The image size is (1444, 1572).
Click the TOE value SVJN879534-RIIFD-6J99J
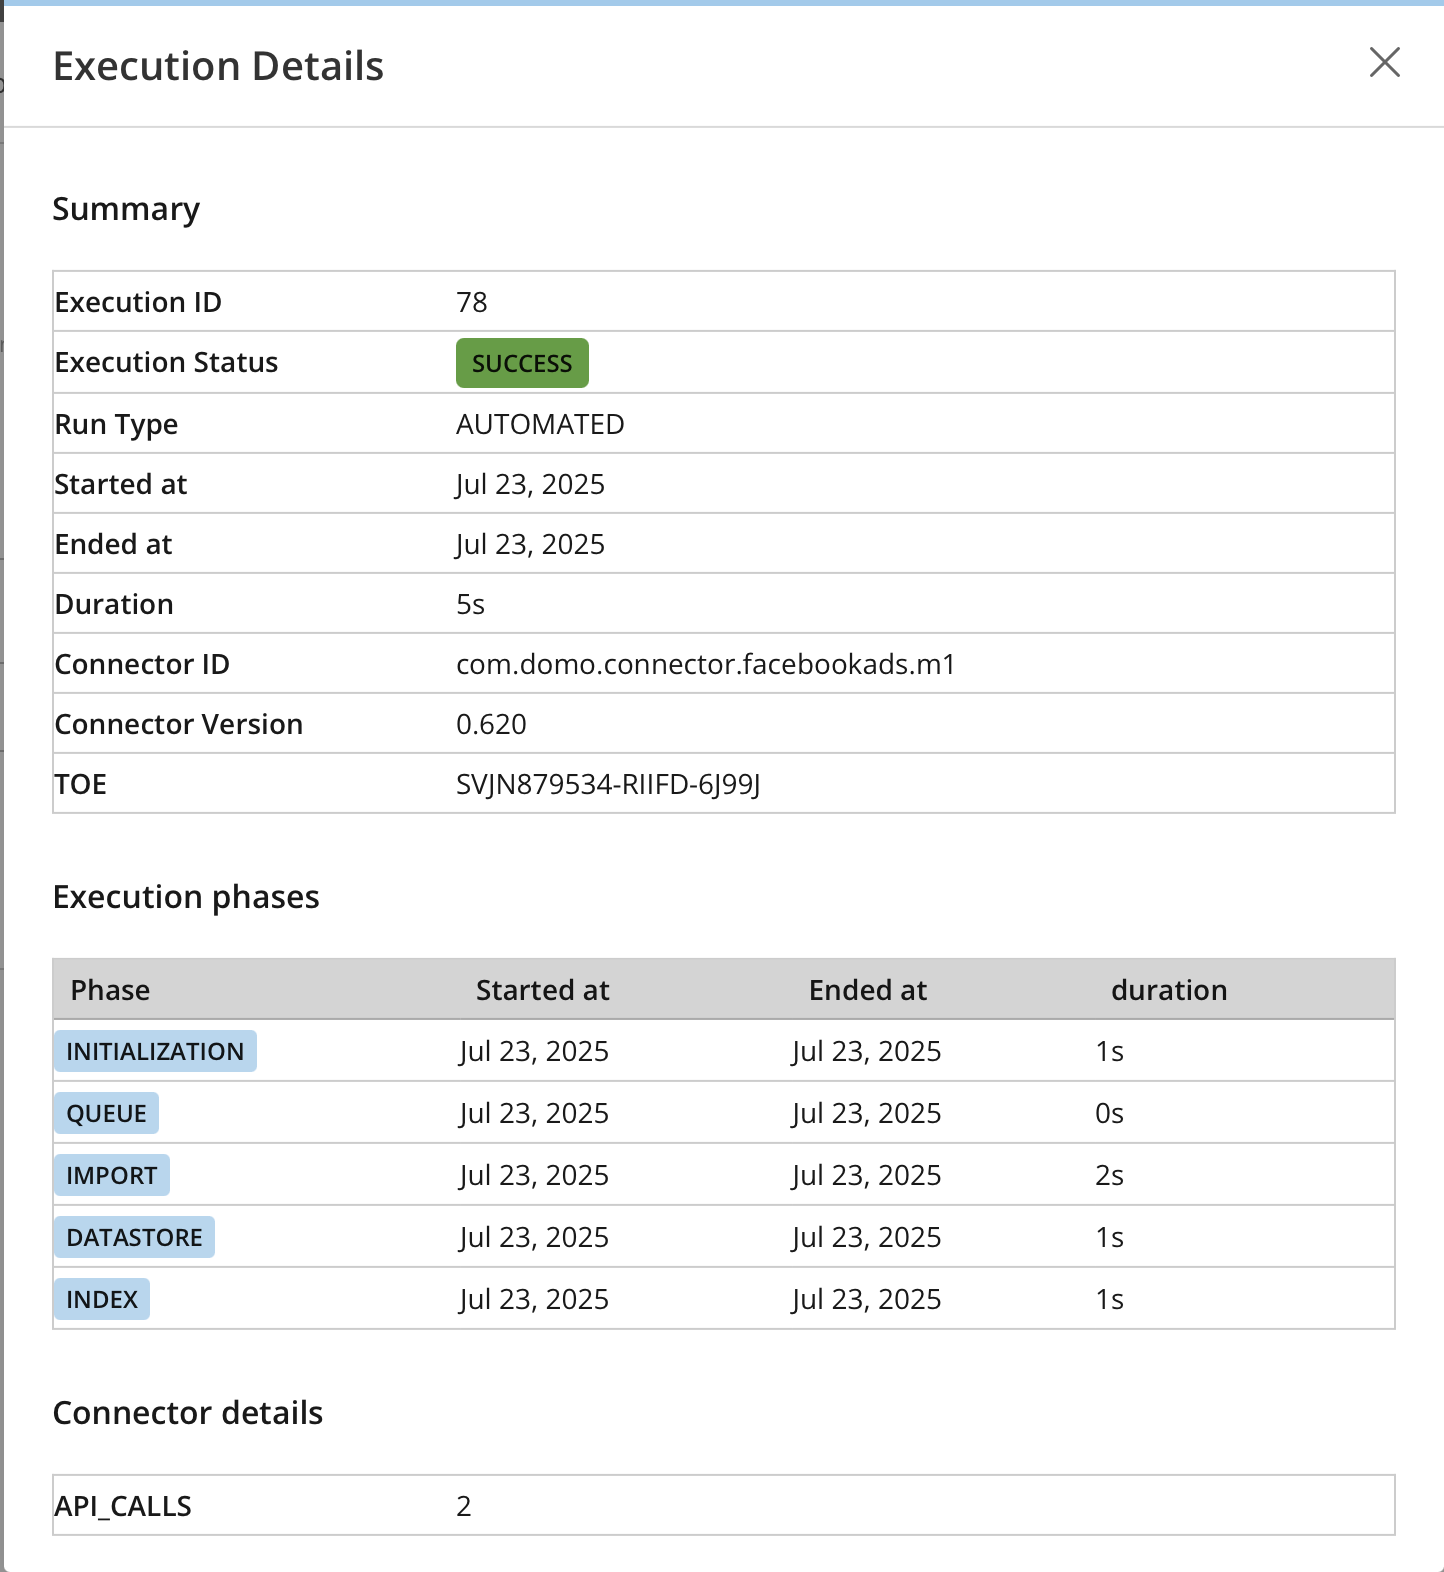point(608,784)
